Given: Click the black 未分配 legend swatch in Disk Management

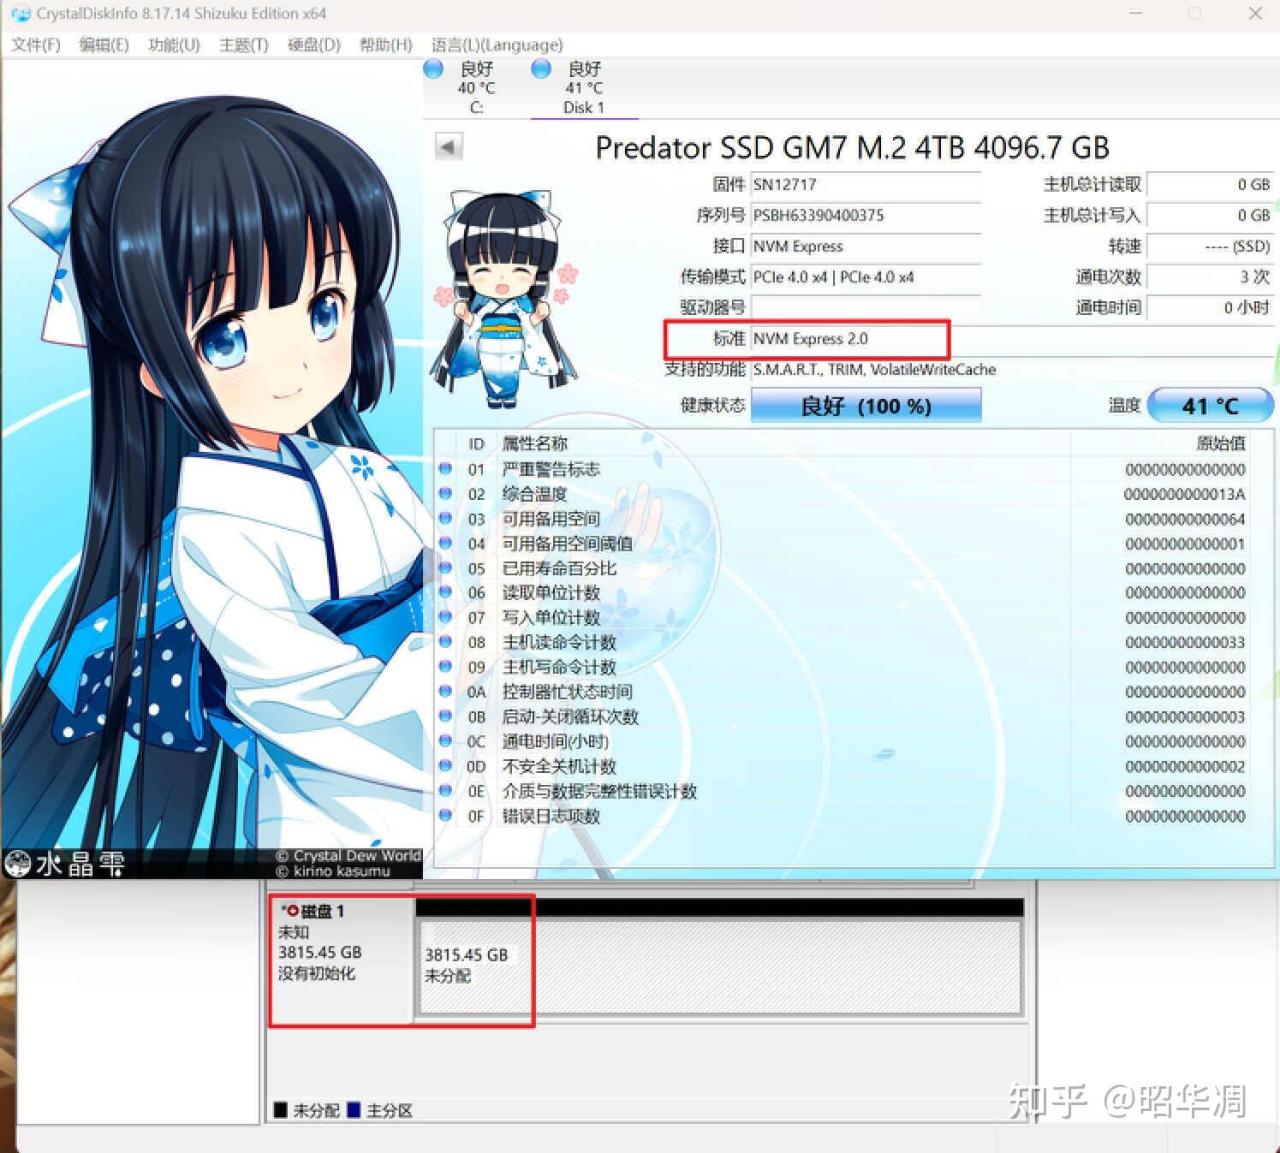Looking at the screenshot, I should 281,1110.
